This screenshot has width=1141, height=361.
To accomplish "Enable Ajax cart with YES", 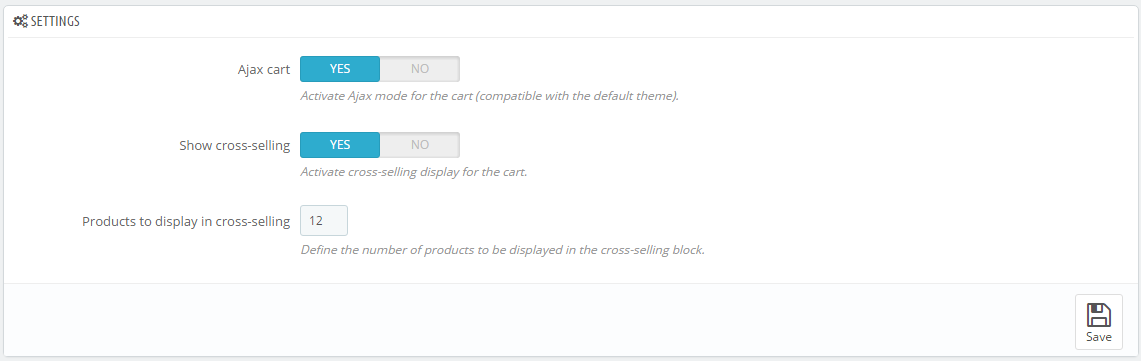I will click(x=340, y=69).
